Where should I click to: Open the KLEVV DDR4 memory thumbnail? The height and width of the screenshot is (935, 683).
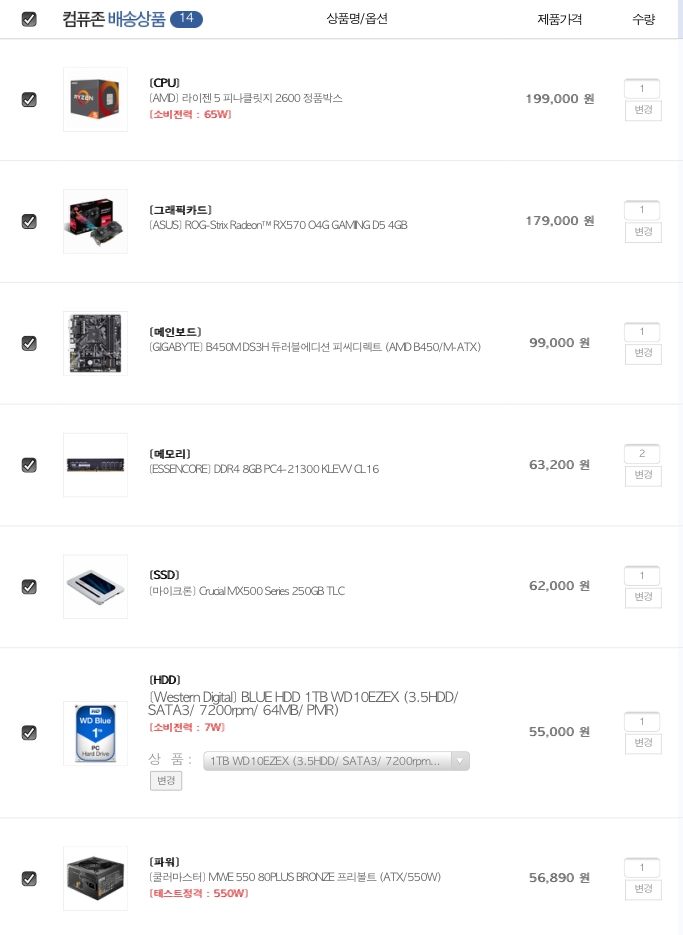95,465
